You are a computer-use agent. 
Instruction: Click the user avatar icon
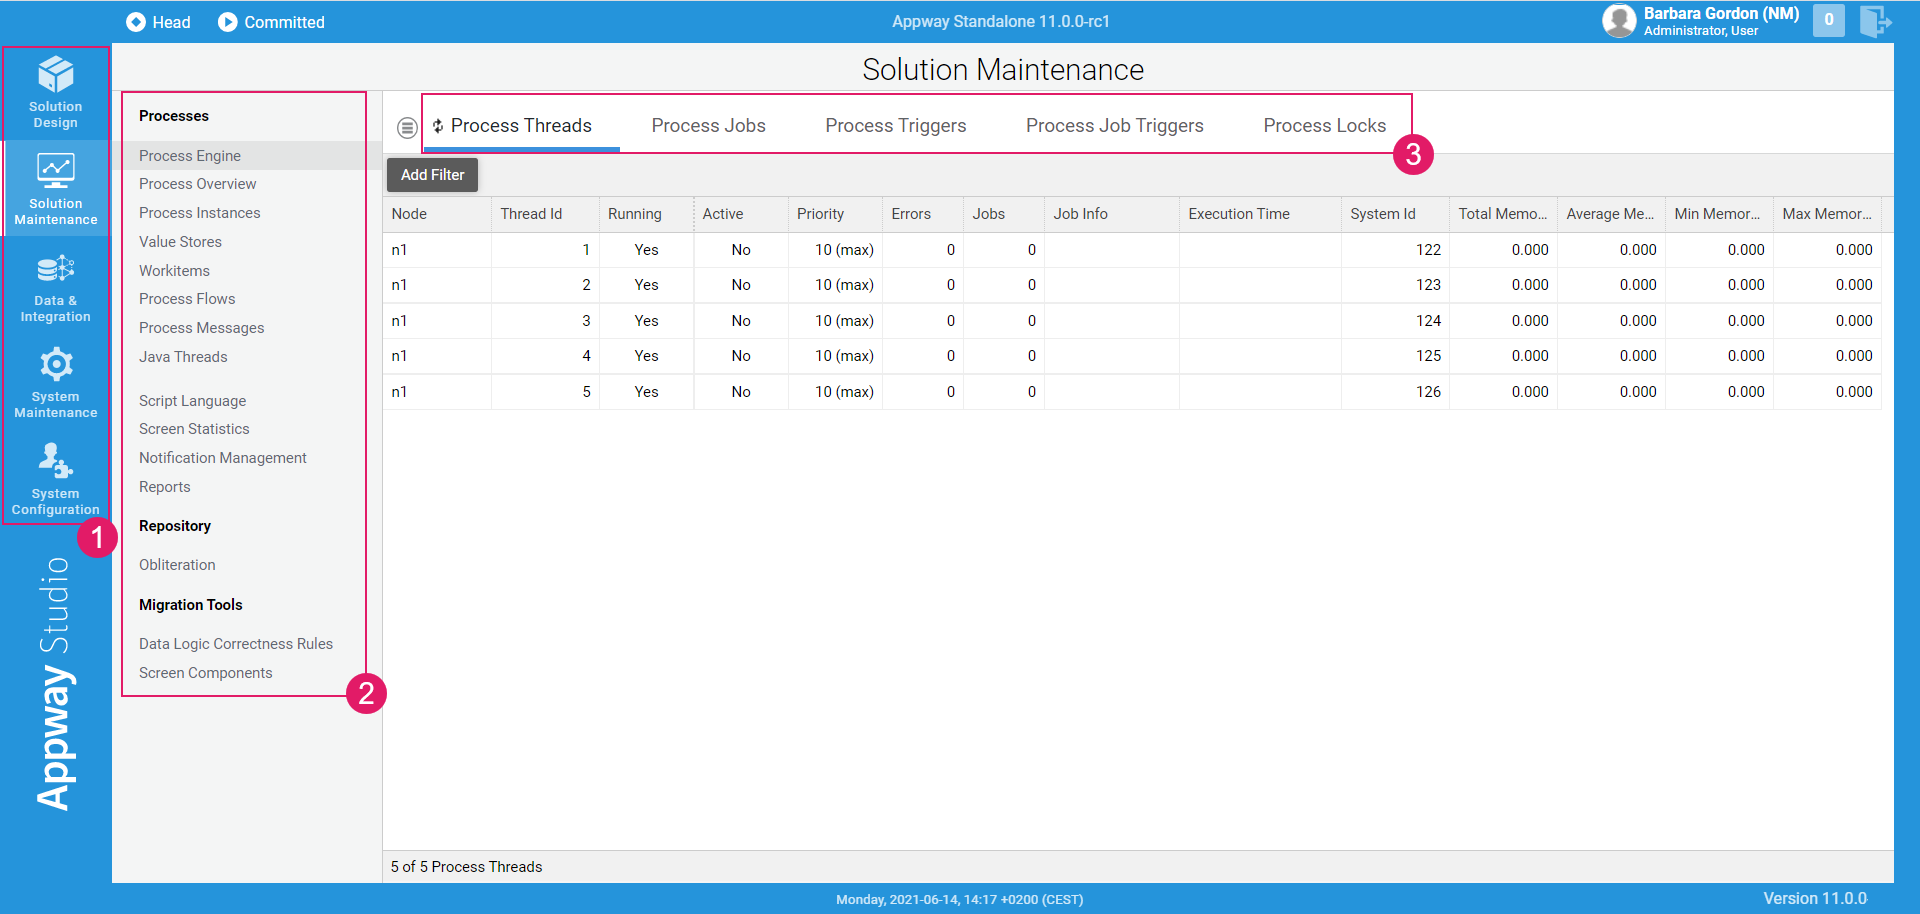click(1618, 20)
